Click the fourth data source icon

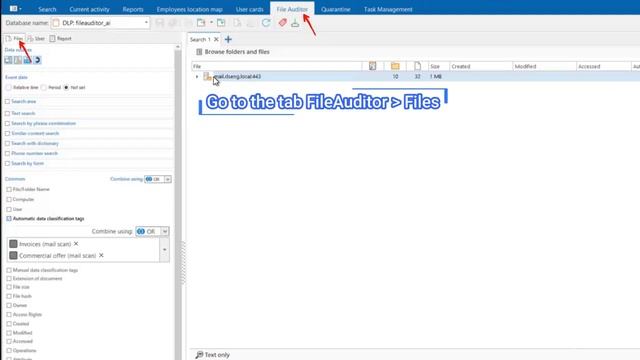(37, 60)
